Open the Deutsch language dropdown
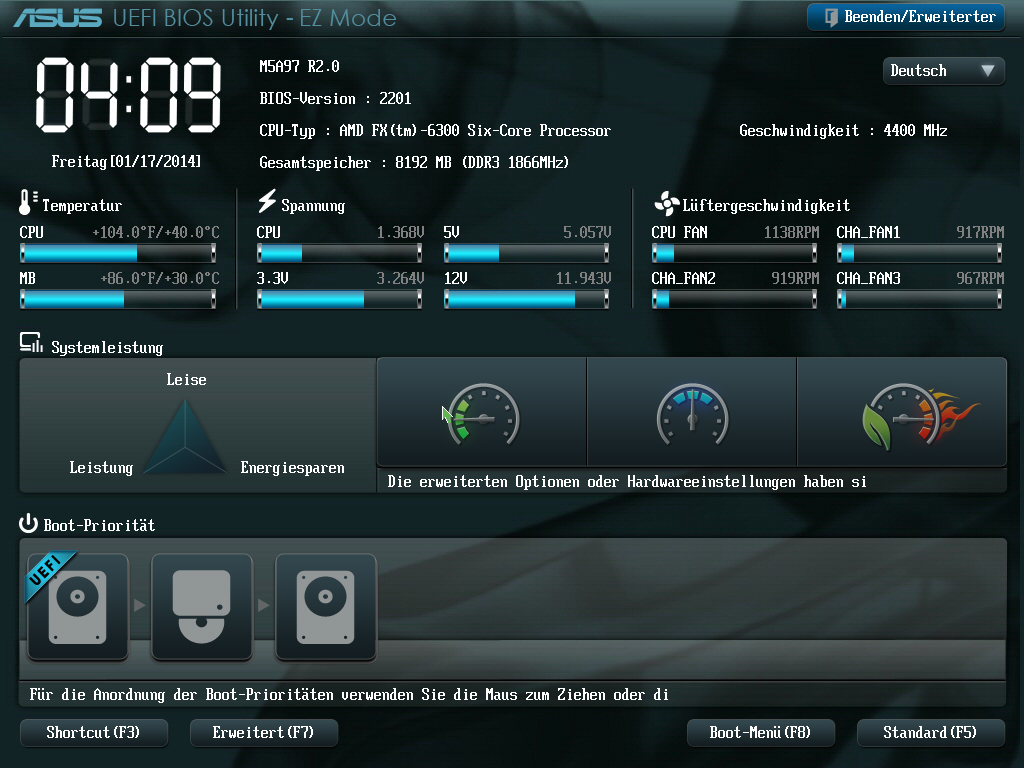The height and width of the screenshot is (768, 1024). 943,71
